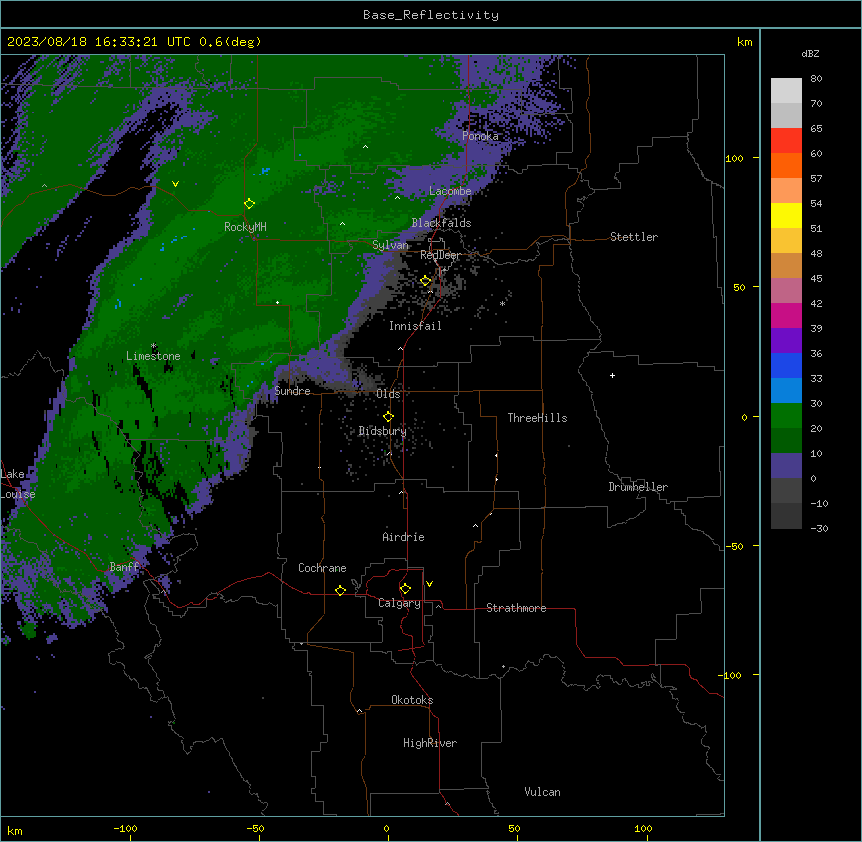Click the -50 tick label on bottom axis
Viewport: 862px width, 842px height.
[x=255, y=828]
